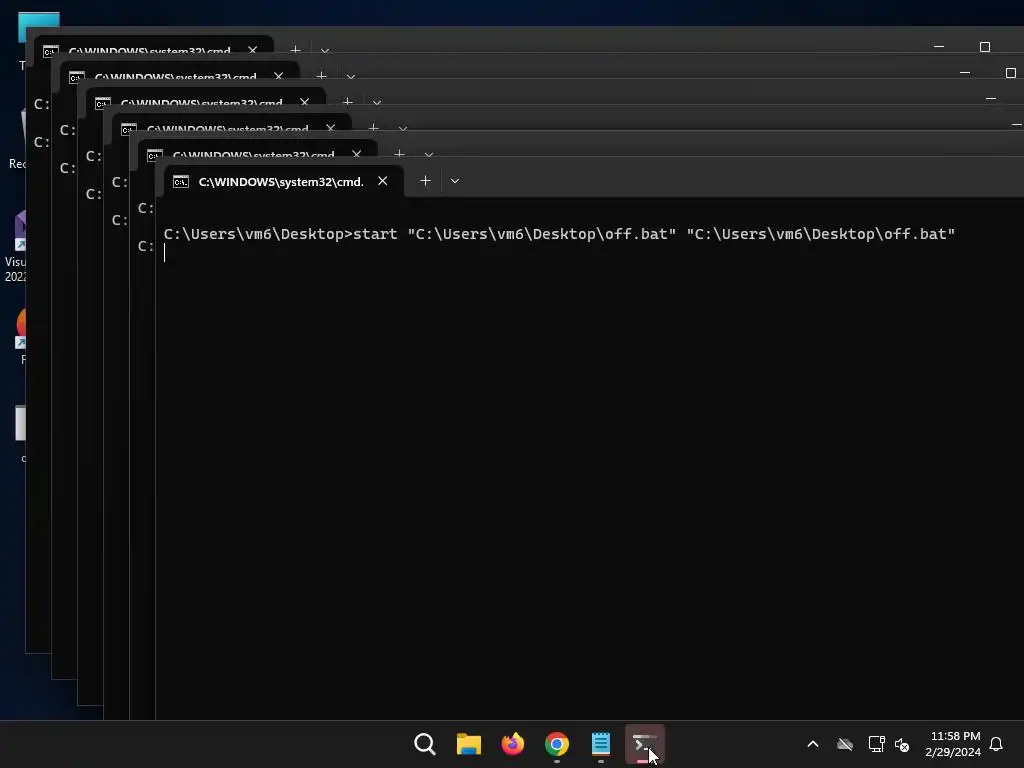
Task: Minimize the second-from-back terminal window
Action: coord(965,72)
